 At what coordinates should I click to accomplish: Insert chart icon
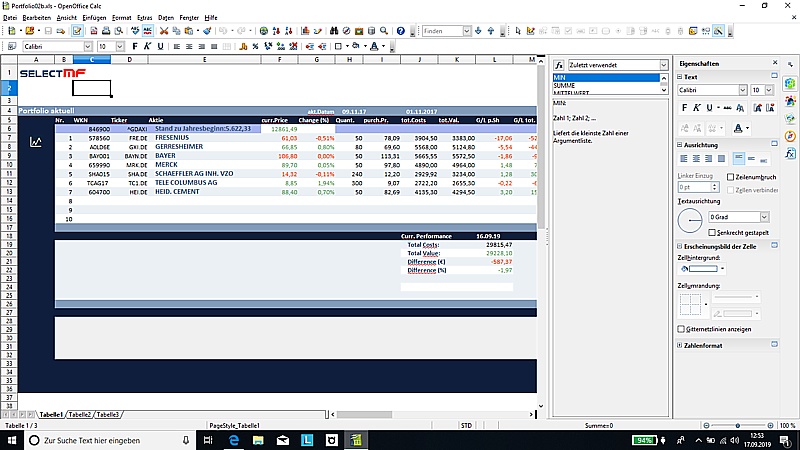(305, 31)
